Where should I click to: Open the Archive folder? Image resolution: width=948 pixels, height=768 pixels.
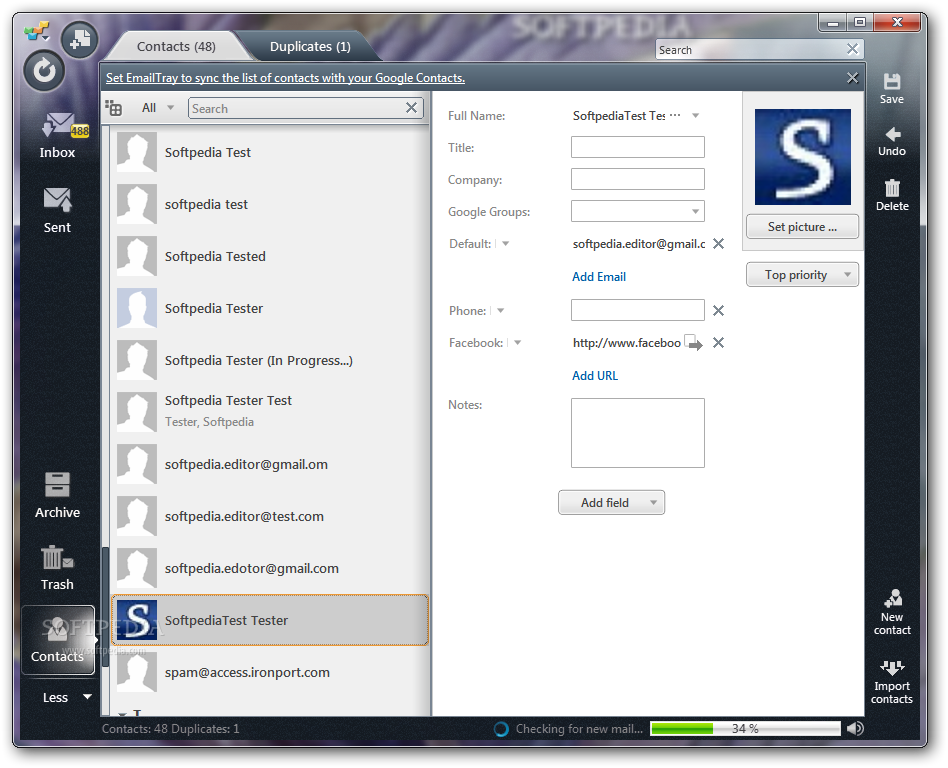[x=57, y=495]
